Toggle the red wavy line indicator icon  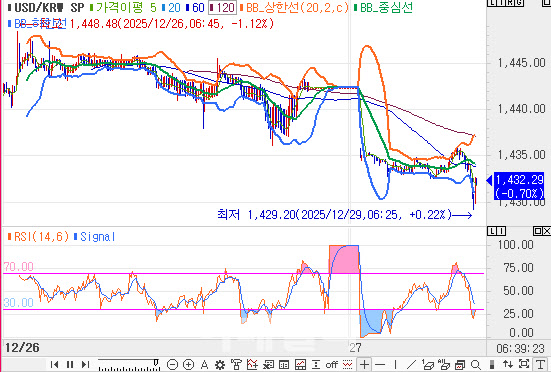[348, 365]
